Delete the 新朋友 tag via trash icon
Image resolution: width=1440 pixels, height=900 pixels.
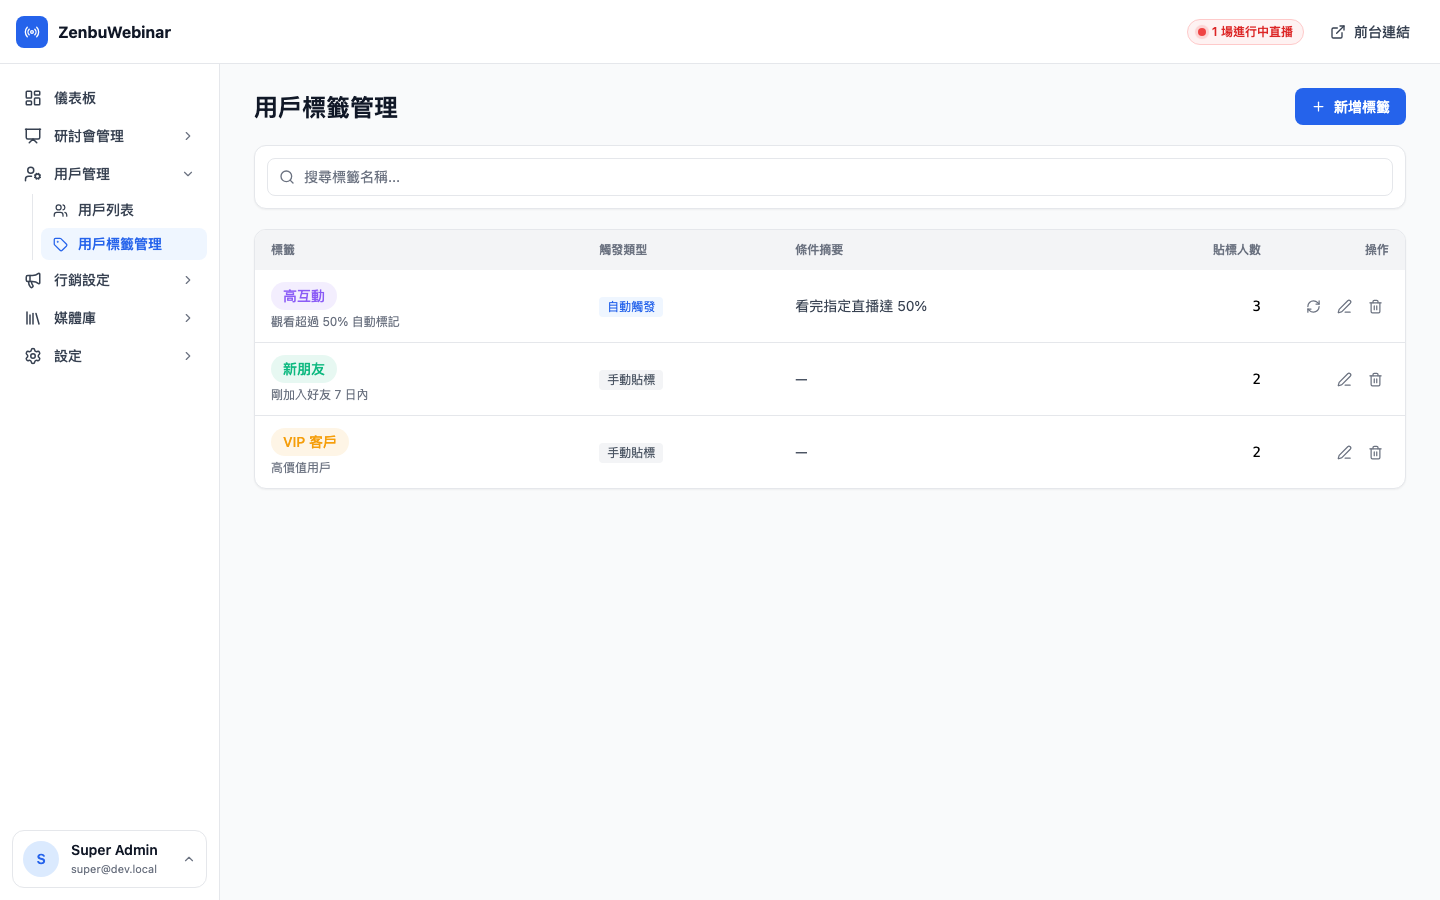point(1375,379)
